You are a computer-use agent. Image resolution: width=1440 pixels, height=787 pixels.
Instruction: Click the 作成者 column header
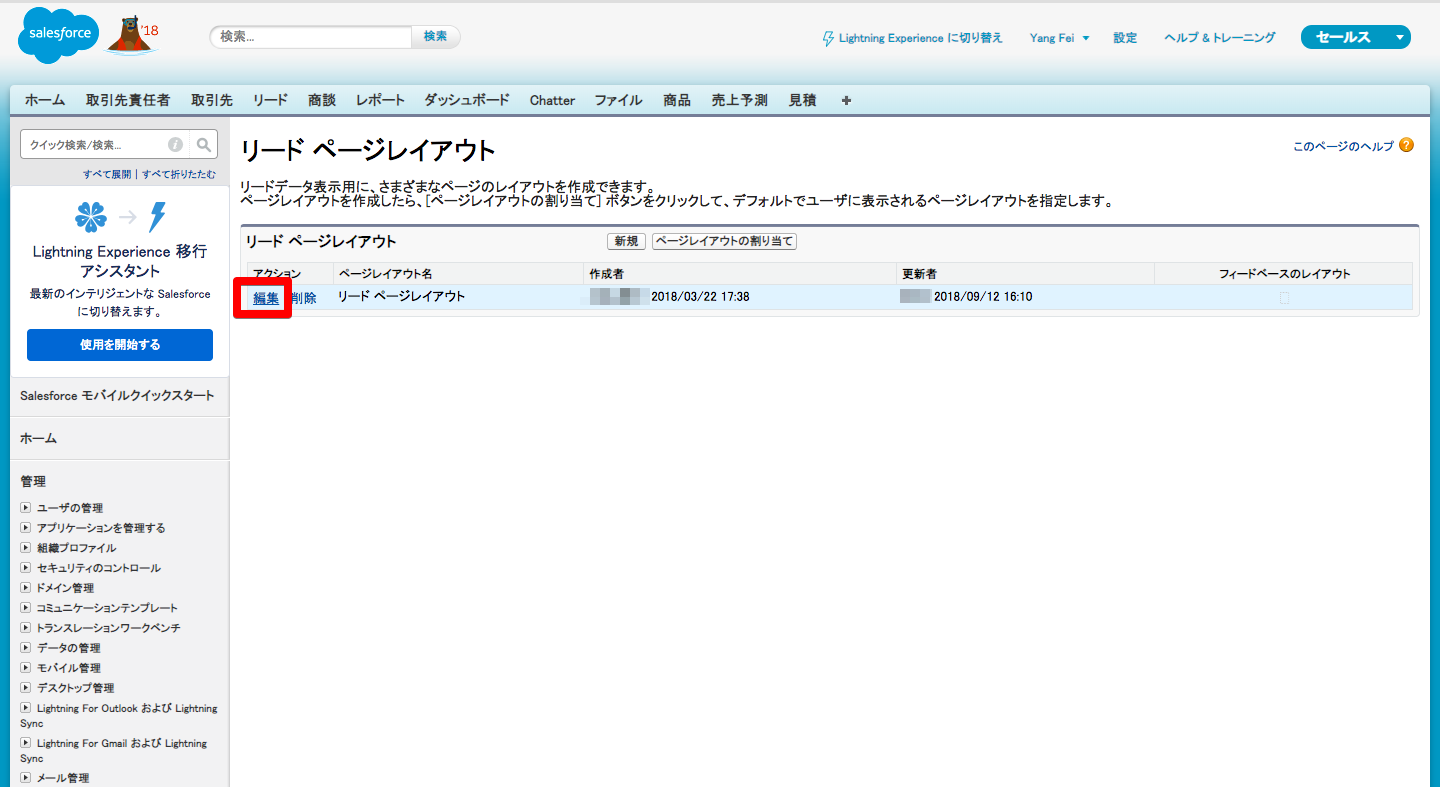607,274
